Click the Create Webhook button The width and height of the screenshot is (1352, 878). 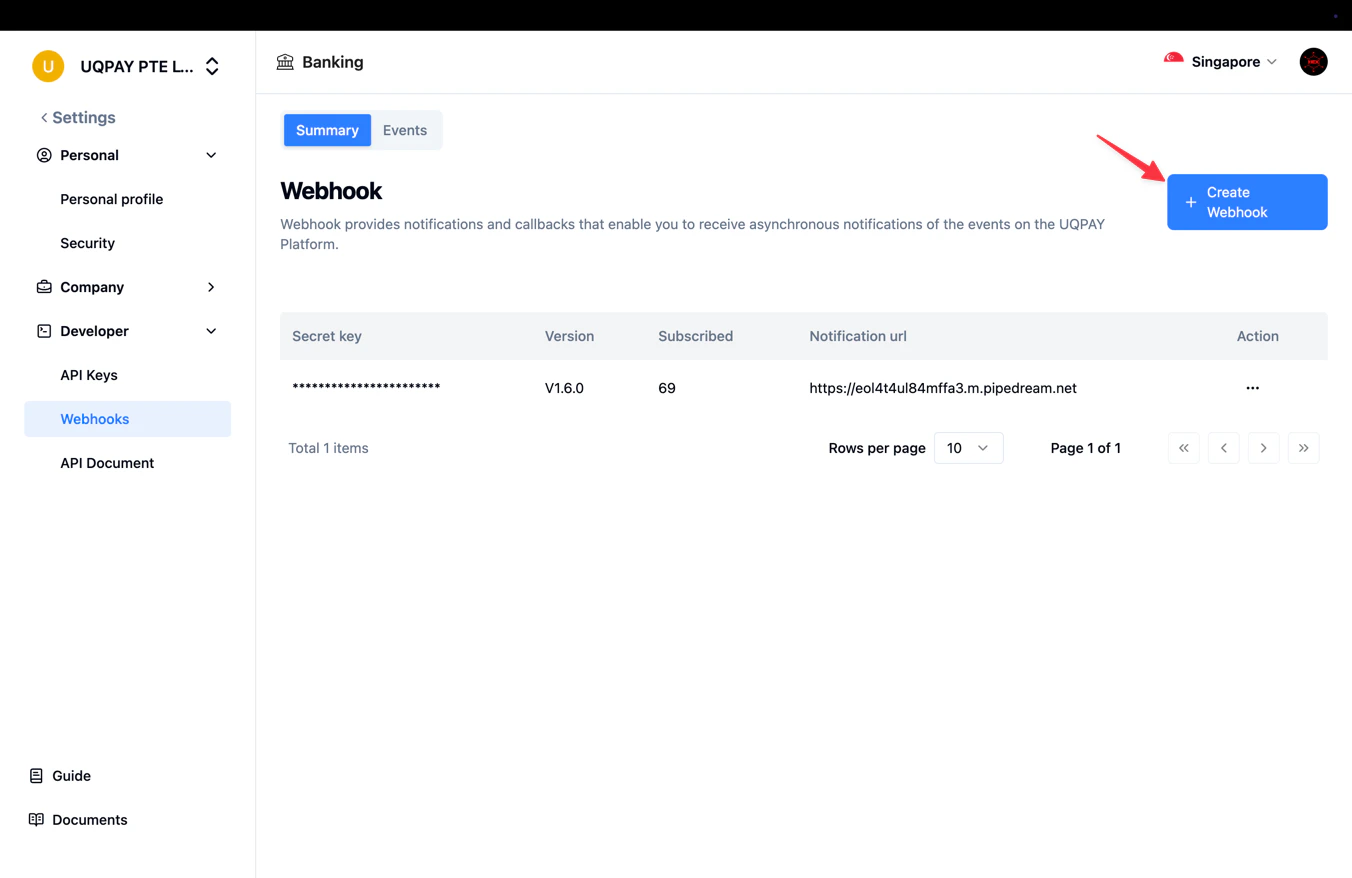click(x=1247, y=202)
